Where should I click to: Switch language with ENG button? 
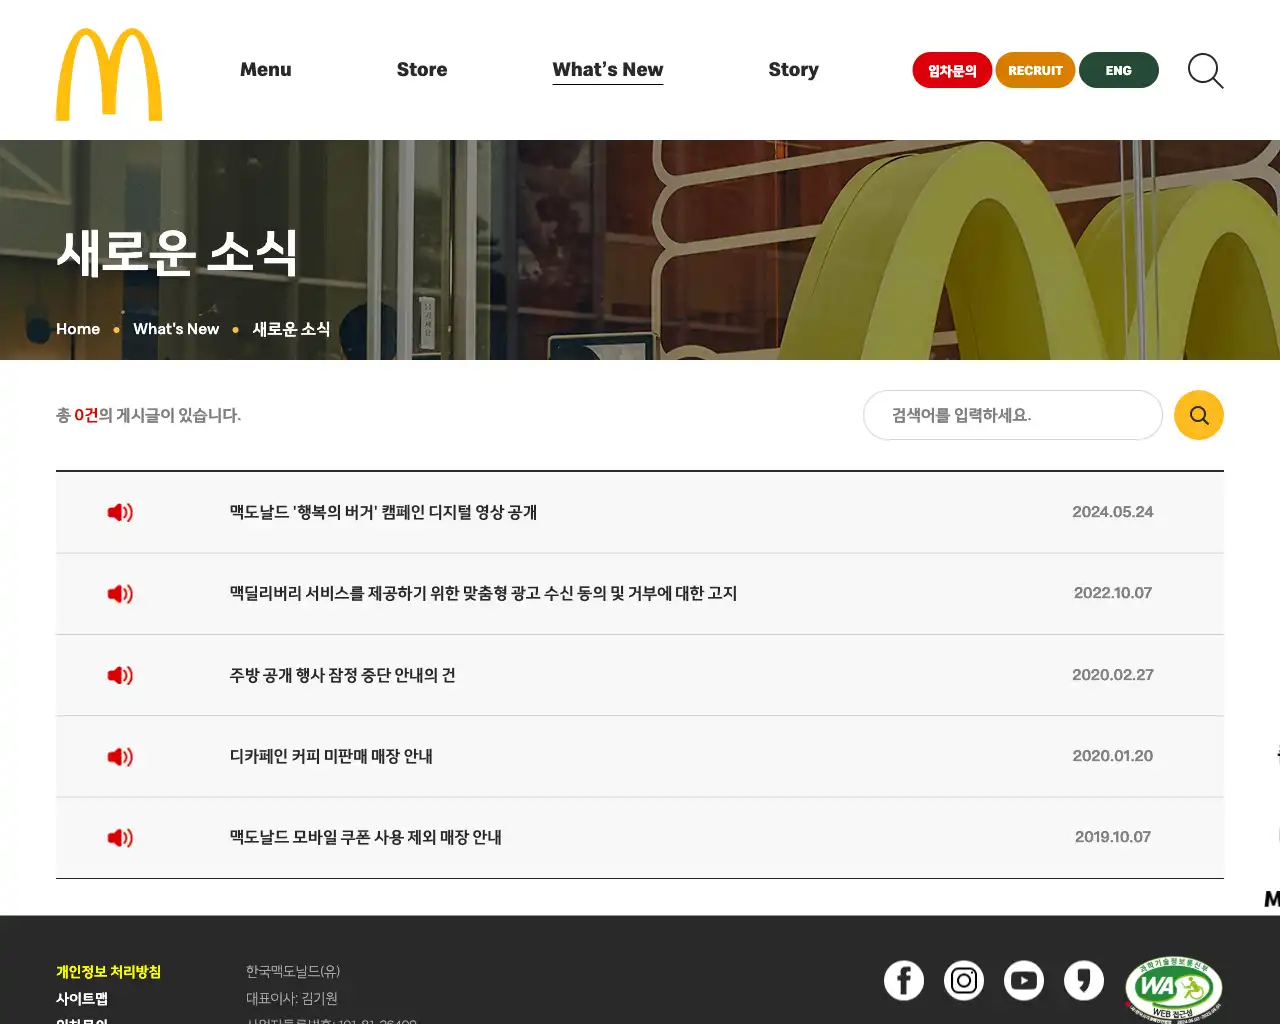pyautogui.click(x=1119, y=70)
